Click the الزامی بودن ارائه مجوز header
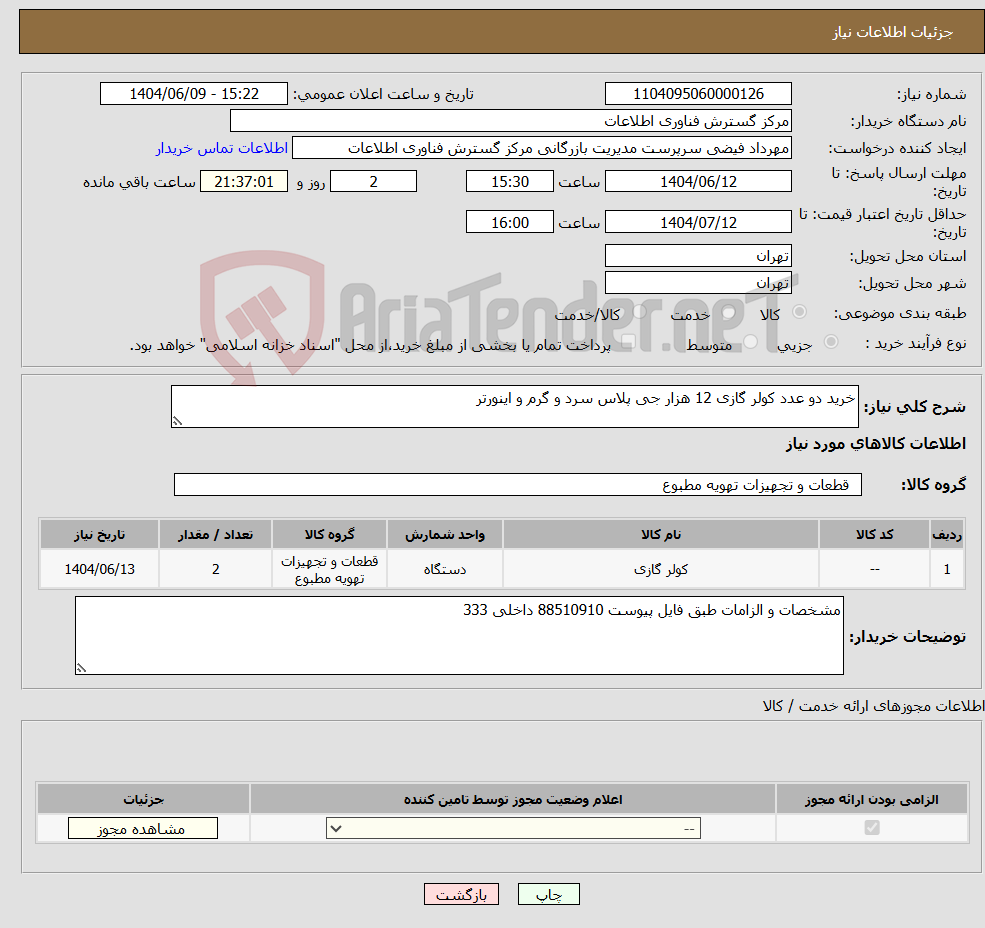 click(x=872, y=799)
